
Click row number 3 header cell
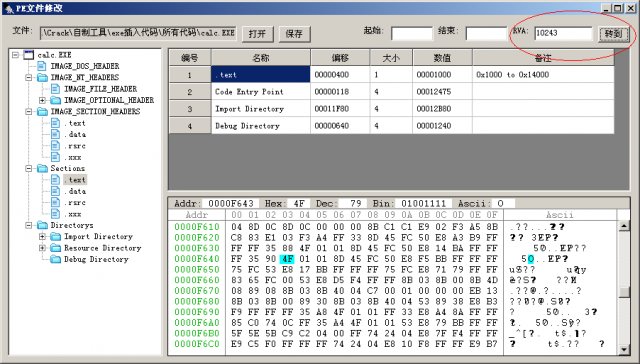[190, 109]
